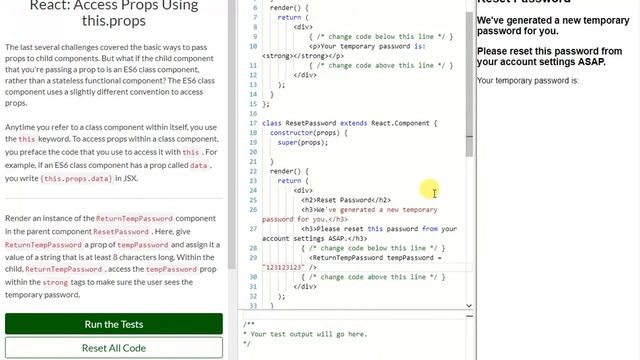Click 'strong' inline code in instructions
This screenshot has height=360, width=640.
(x=55, y=282)
